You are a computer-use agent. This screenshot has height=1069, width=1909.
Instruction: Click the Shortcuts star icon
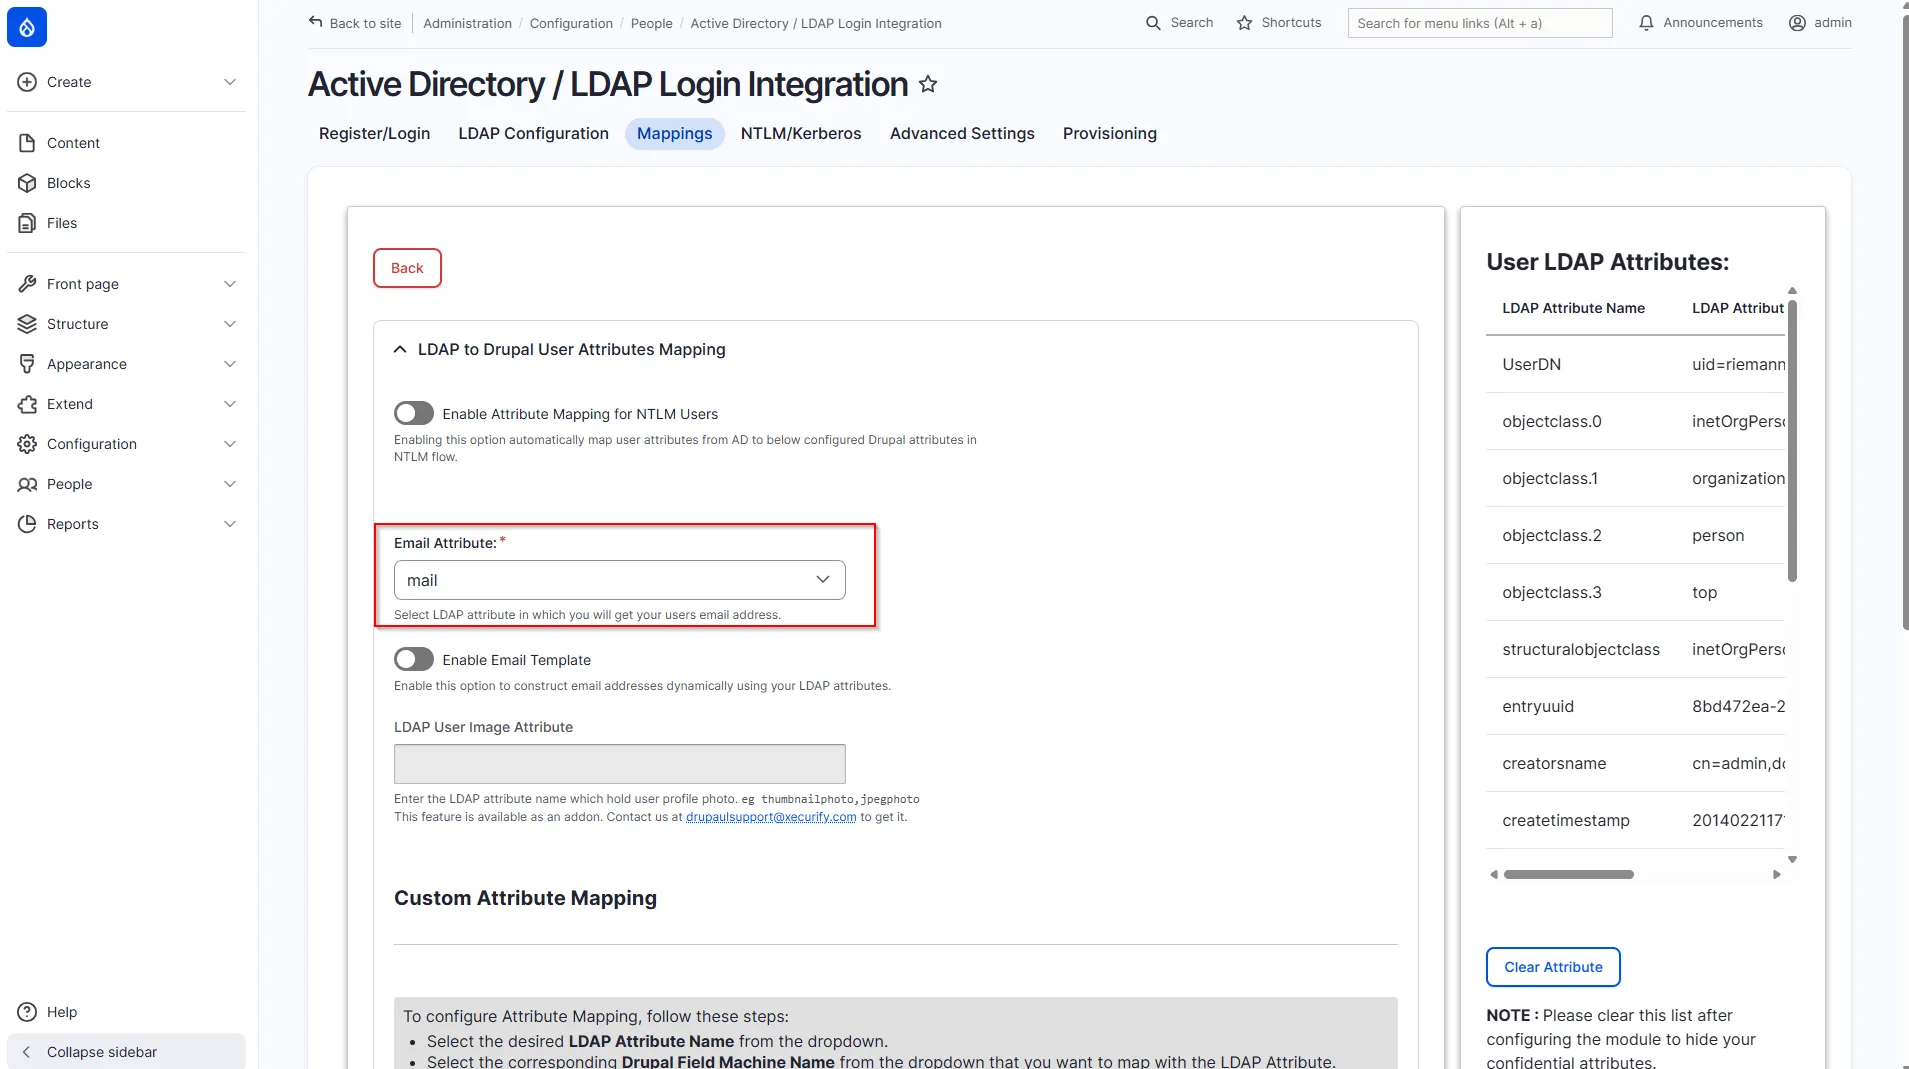pos(1244,23)
